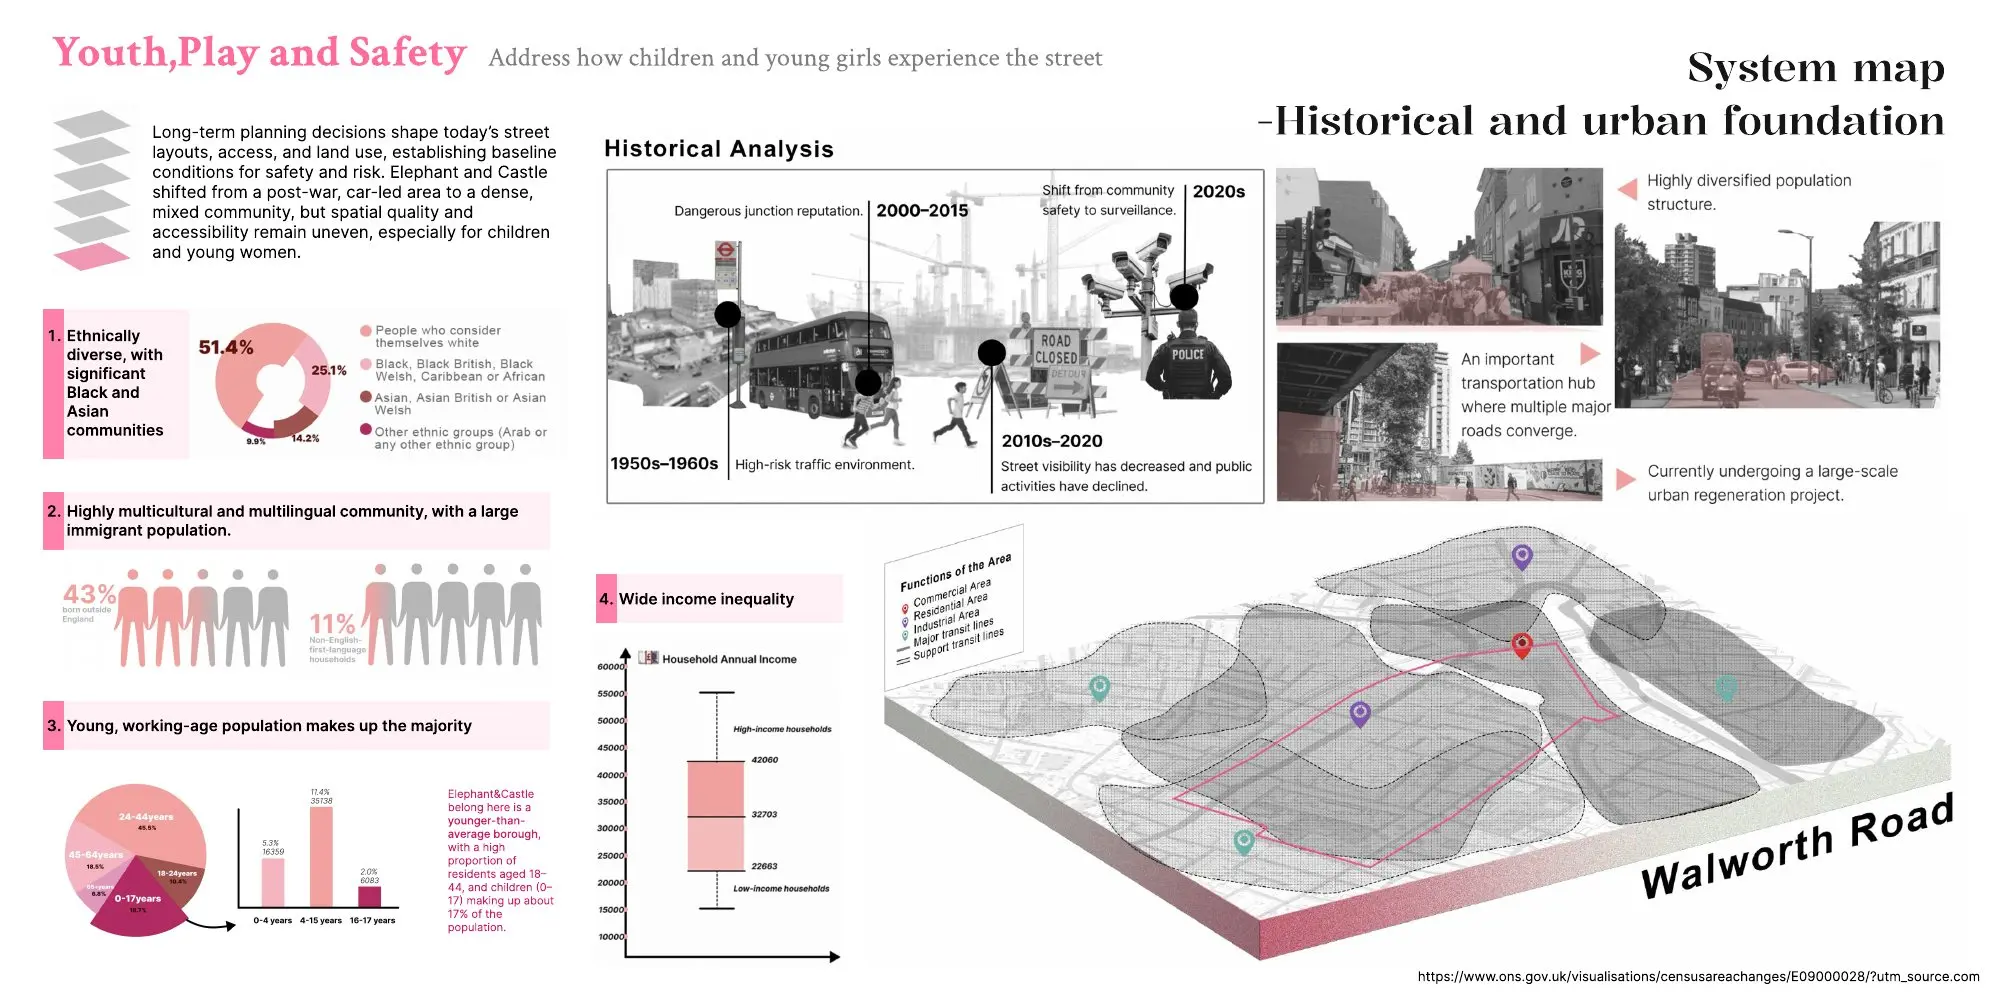Click pink arrow beside urban regeneration project text
The height and width of the screenshot is (1000, 2000).
click(1626, 479)
